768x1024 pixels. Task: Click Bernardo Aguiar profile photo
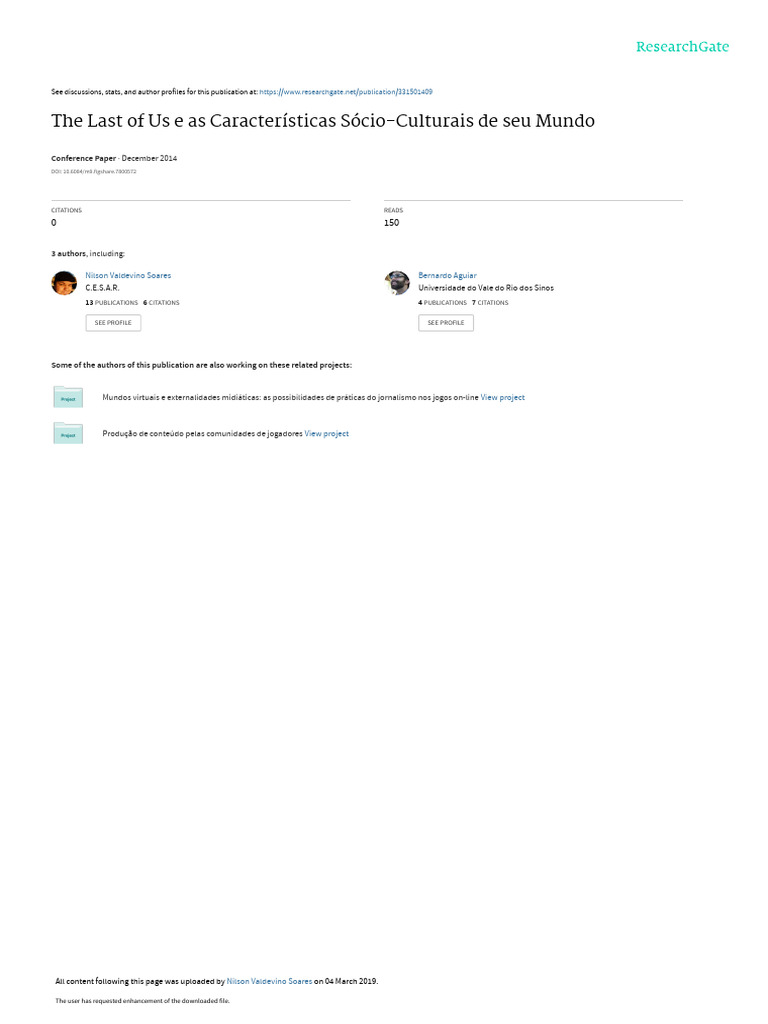tap(397, 283)
